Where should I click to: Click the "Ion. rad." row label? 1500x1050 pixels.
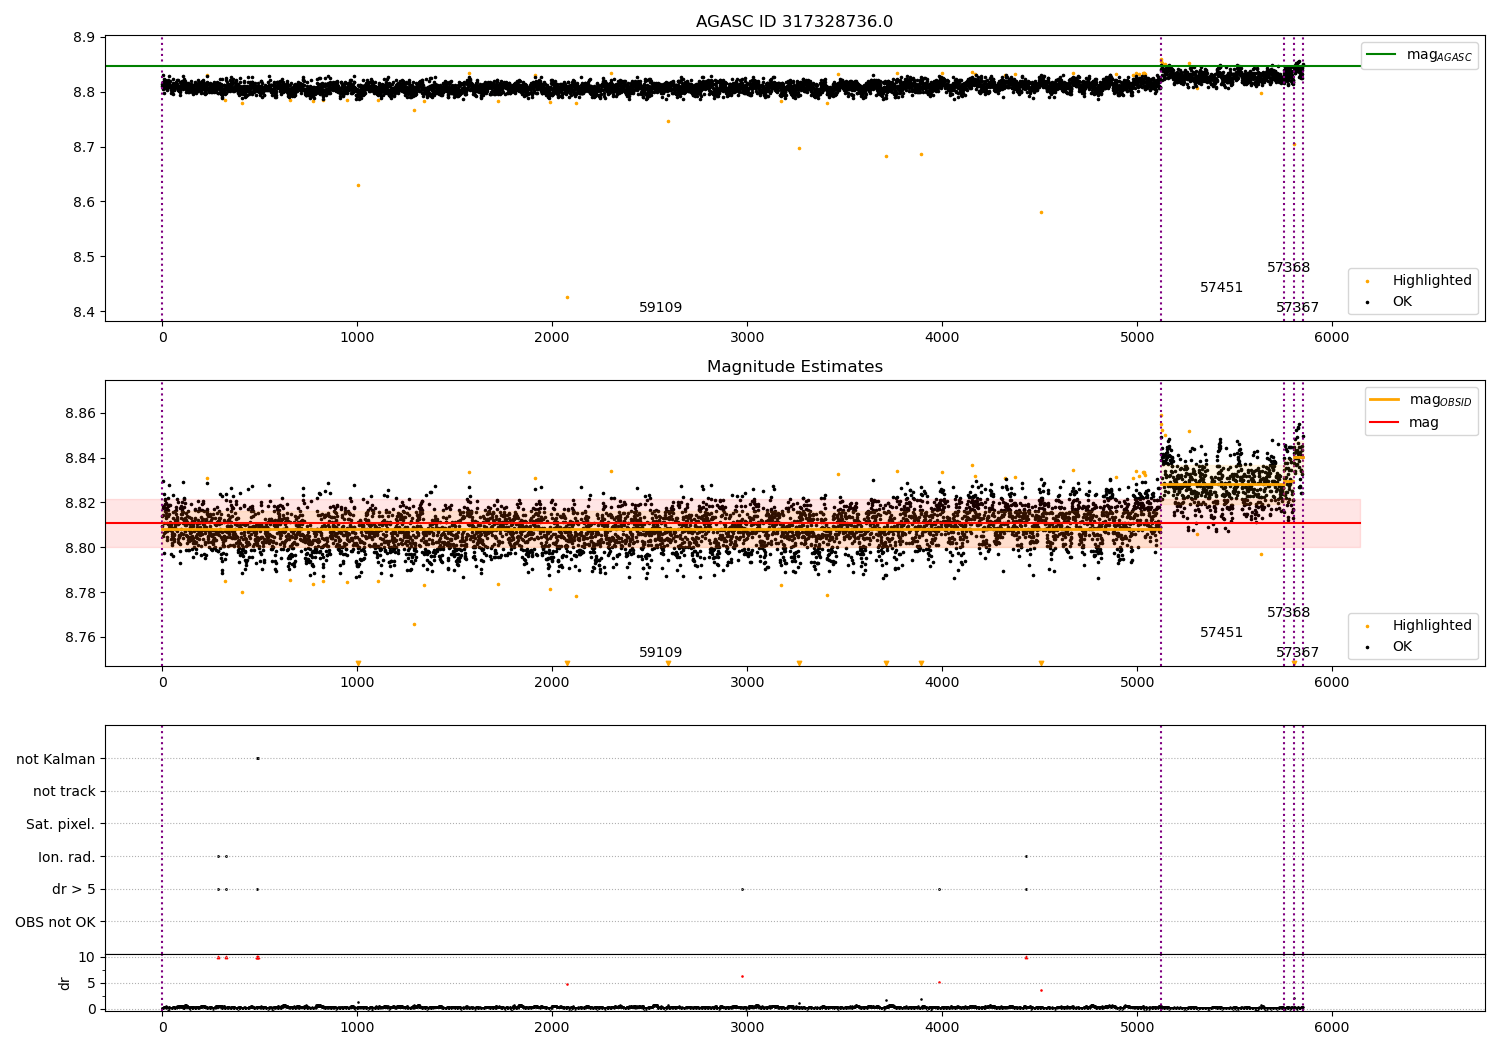tap(67, 857)
